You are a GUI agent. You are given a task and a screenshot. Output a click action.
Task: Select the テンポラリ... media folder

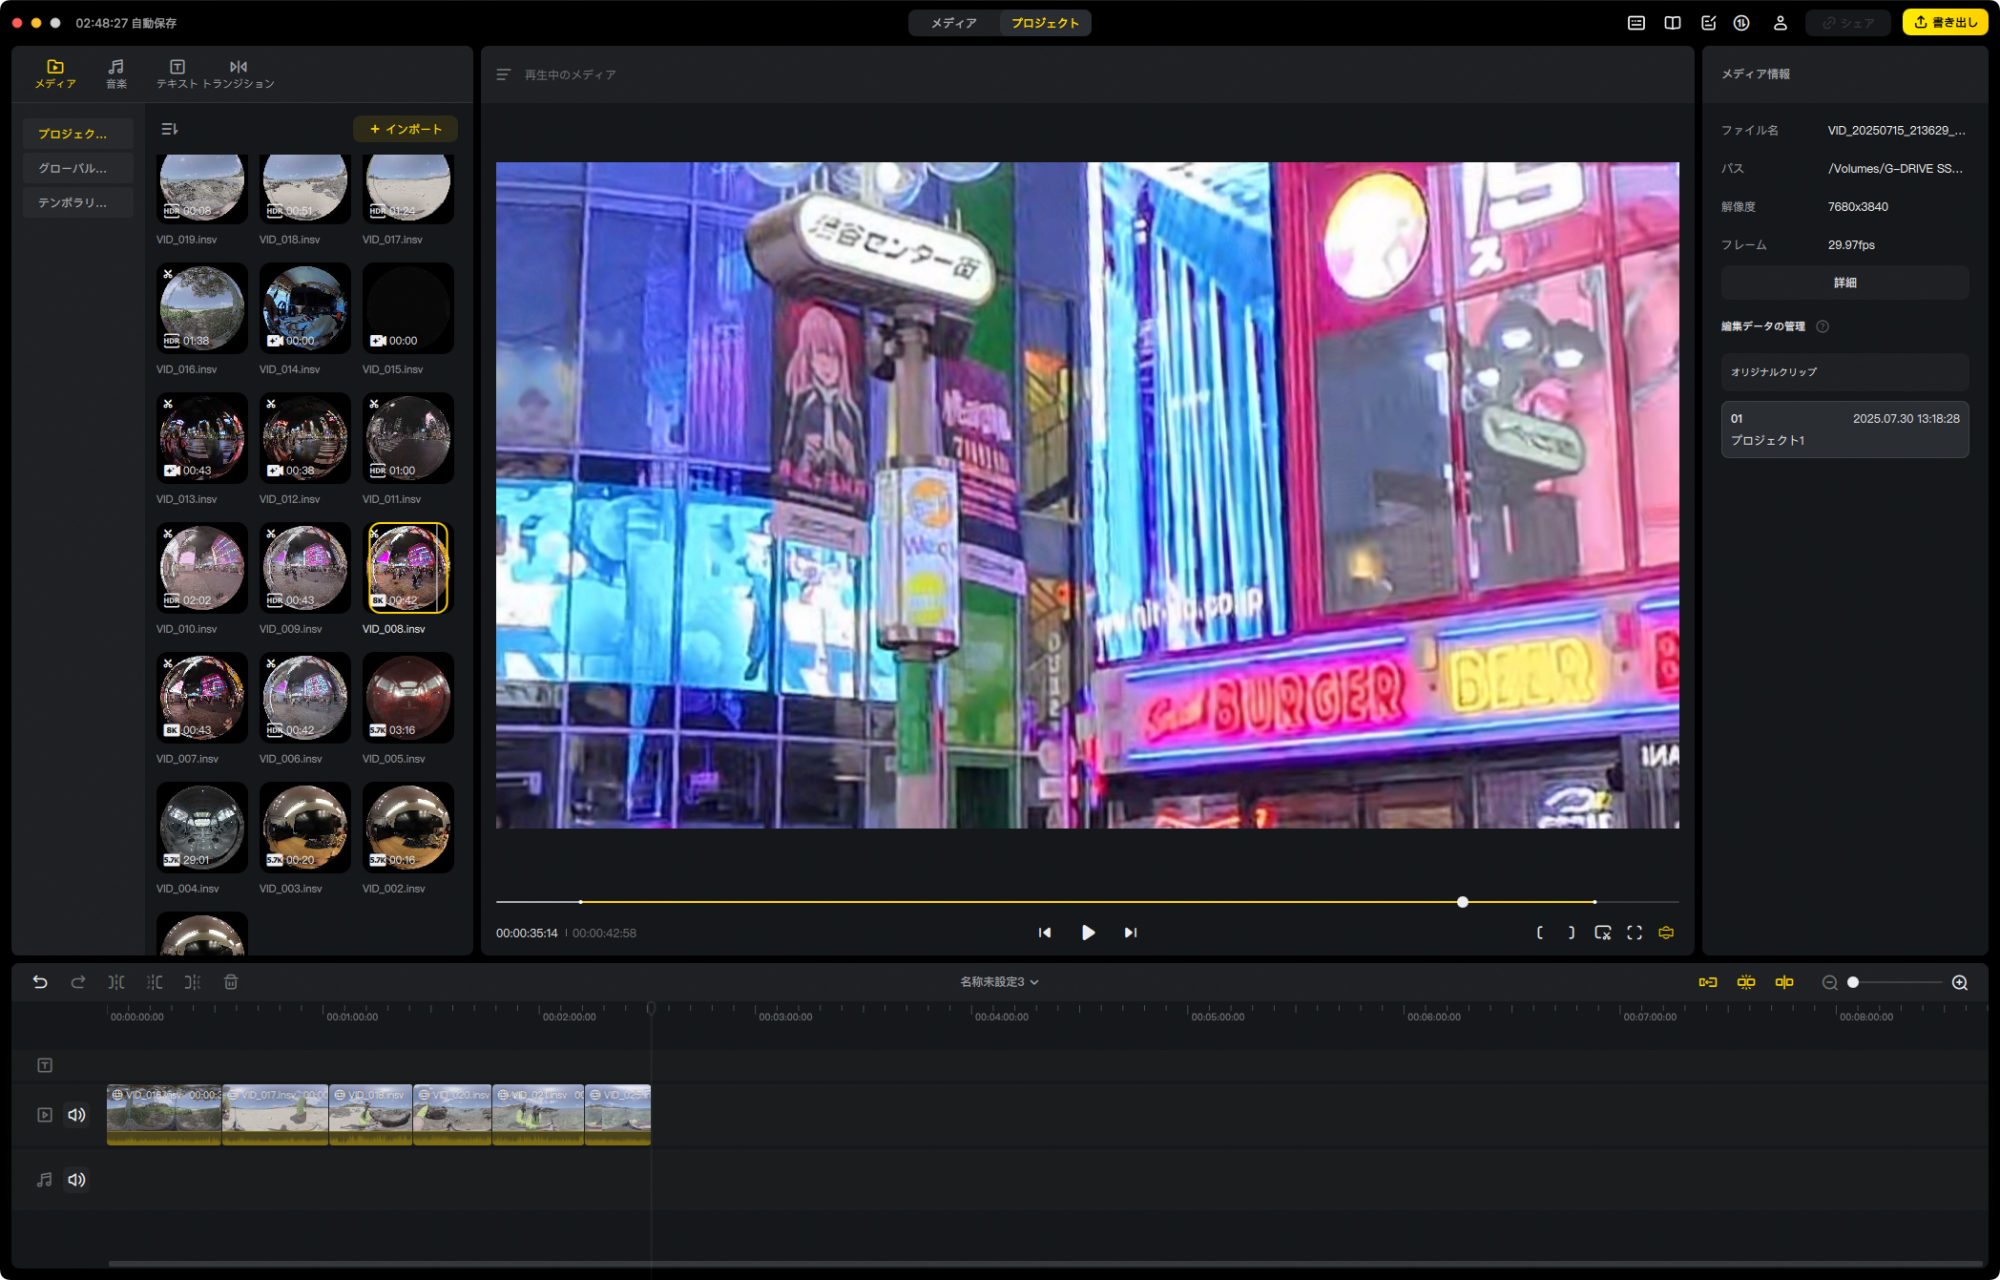click(78, 202)
